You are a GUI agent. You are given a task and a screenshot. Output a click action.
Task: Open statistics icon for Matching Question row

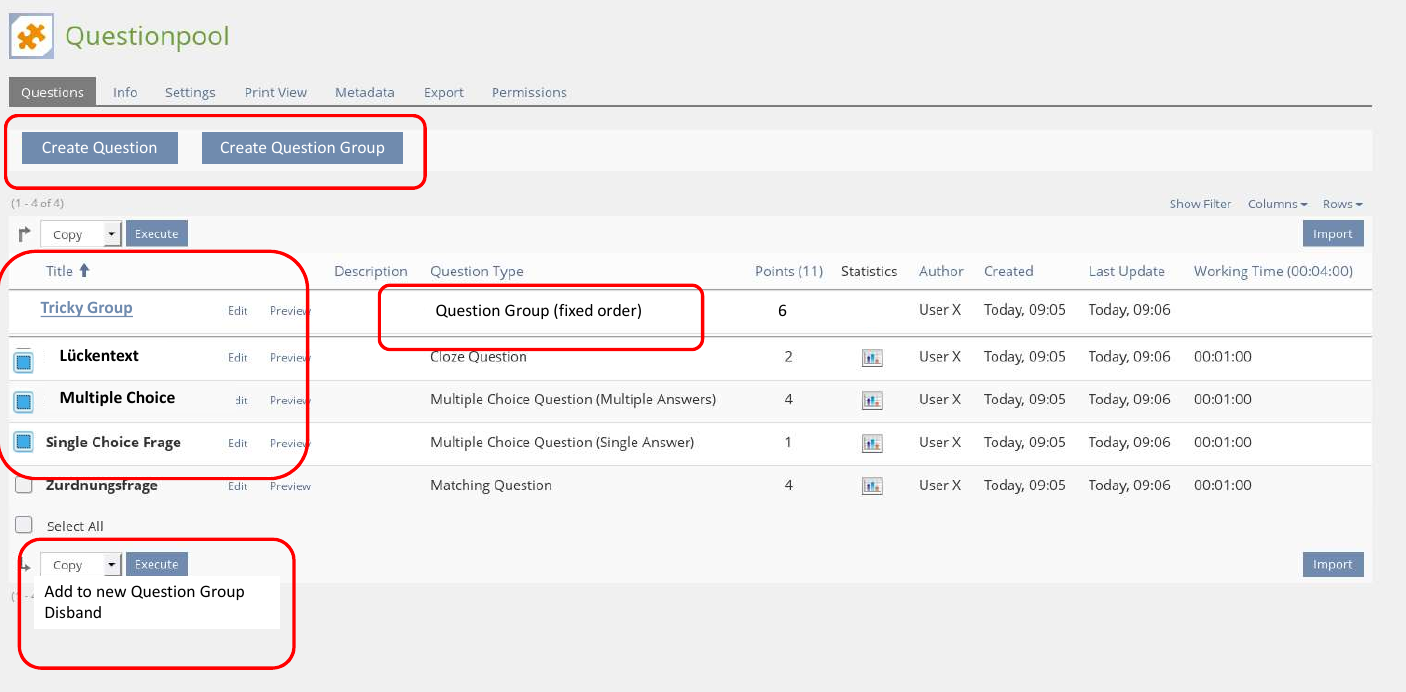(x=872, y=486)
